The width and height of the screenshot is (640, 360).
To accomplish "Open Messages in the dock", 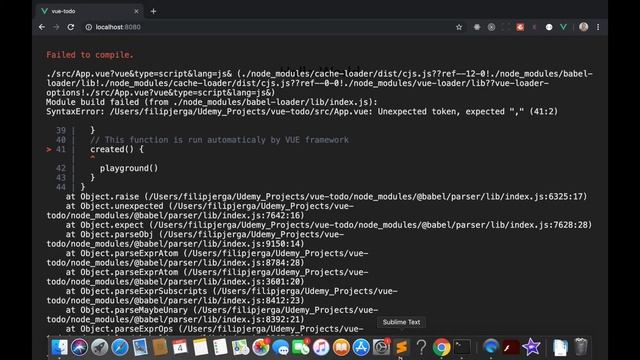I will 281,347.
